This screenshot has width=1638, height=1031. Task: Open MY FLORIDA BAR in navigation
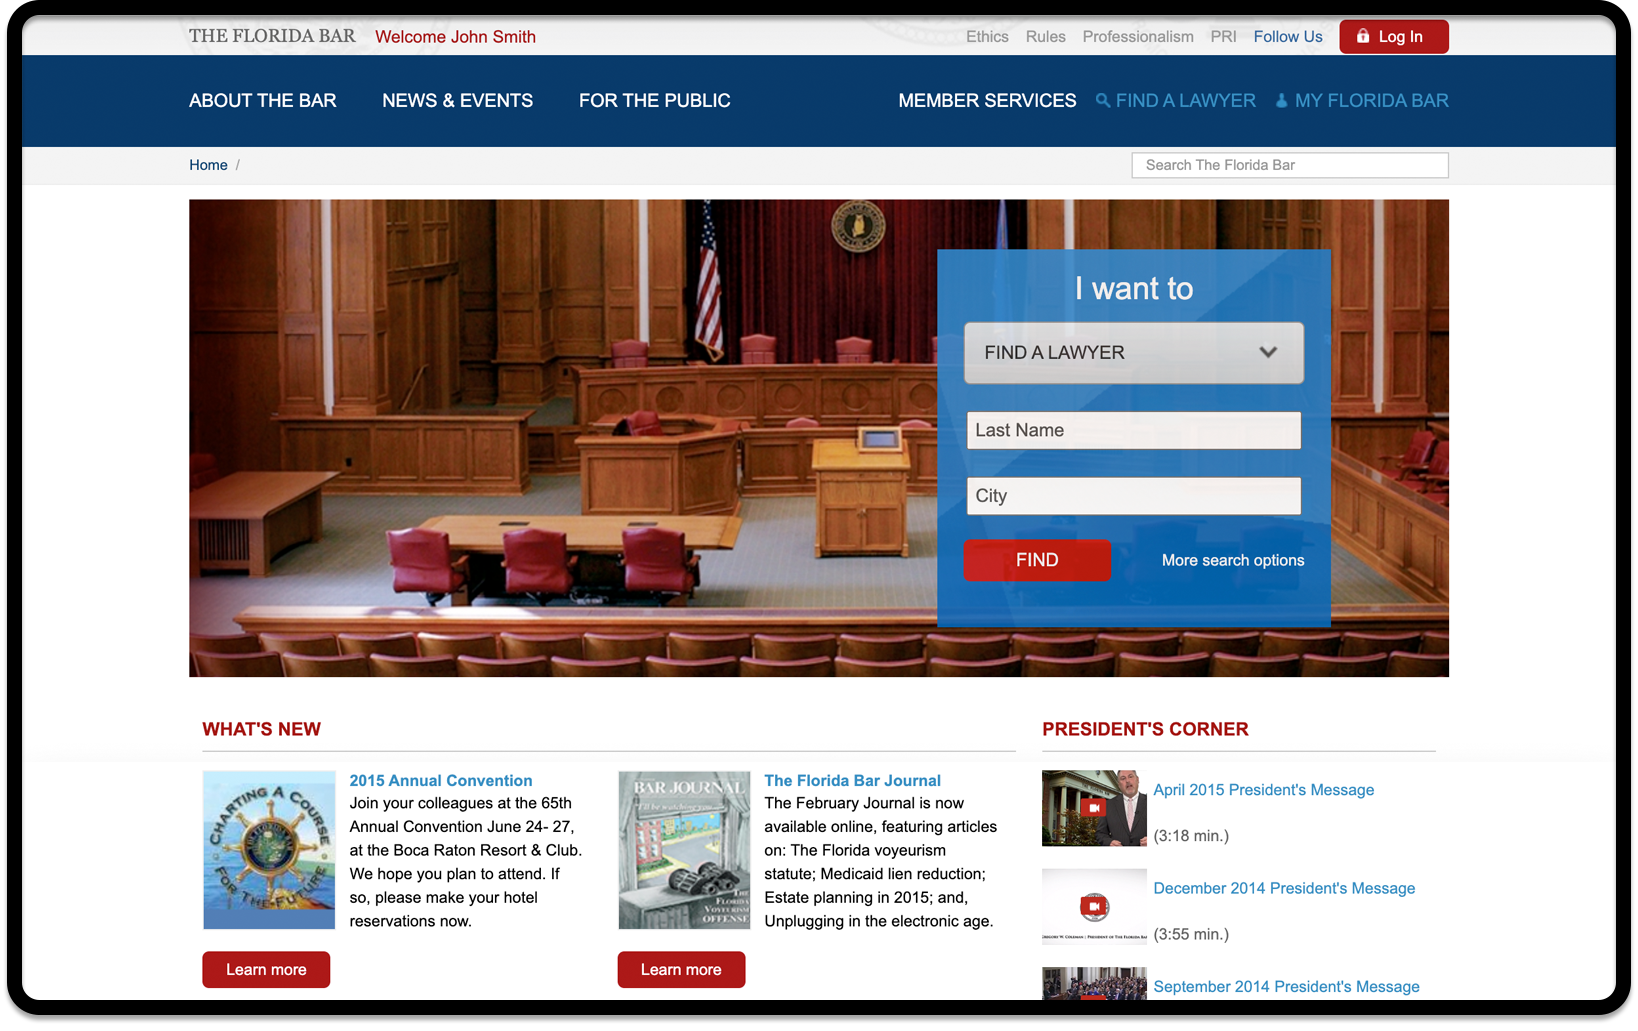pyautogui.click(x=1371, y=100)
